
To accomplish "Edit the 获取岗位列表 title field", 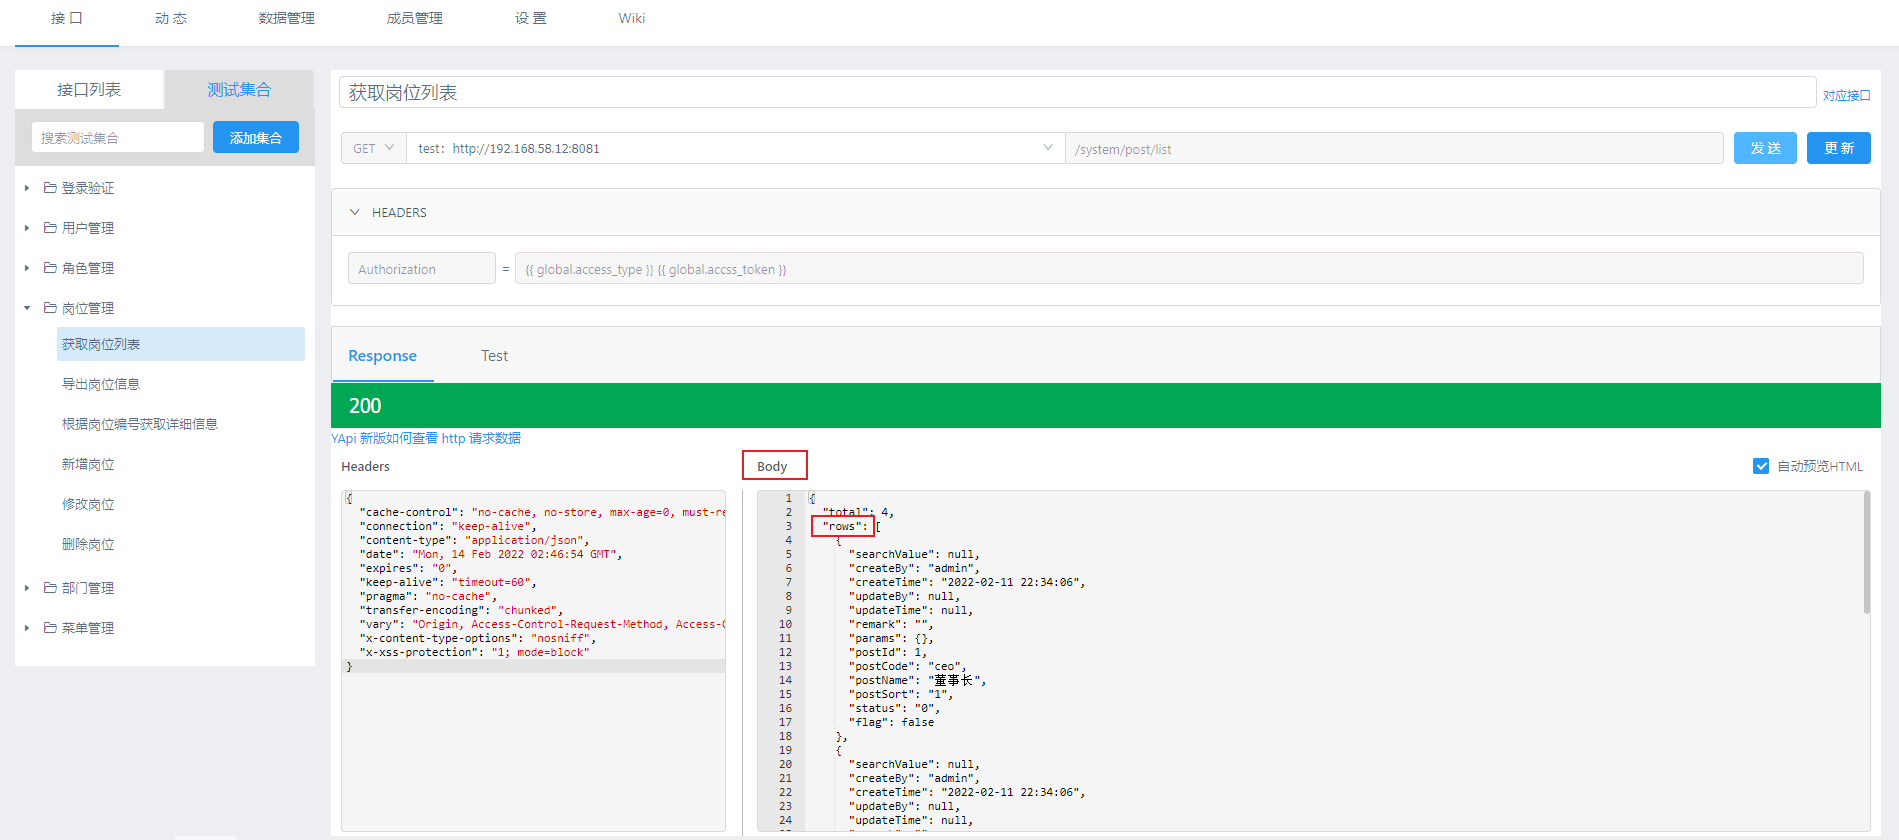I will coord(1077,92).
